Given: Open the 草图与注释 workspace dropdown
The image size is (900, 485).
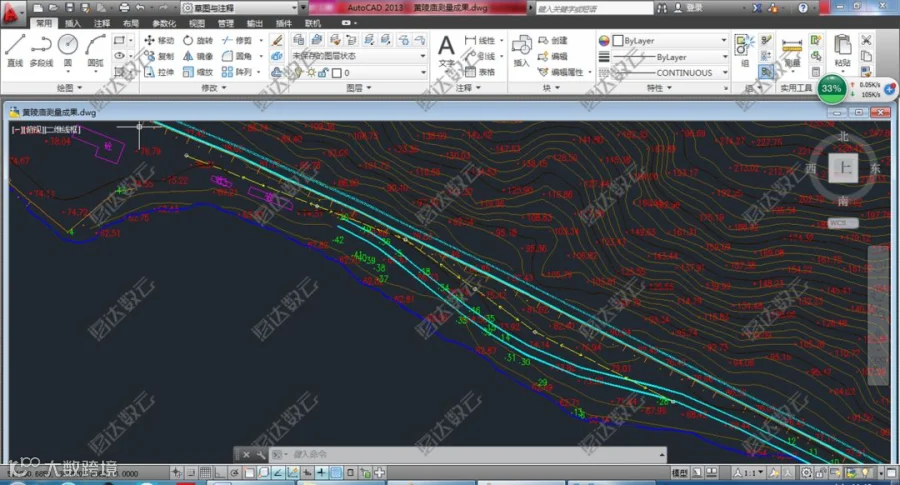Looking at the screenshot, I should pos(240,7).
